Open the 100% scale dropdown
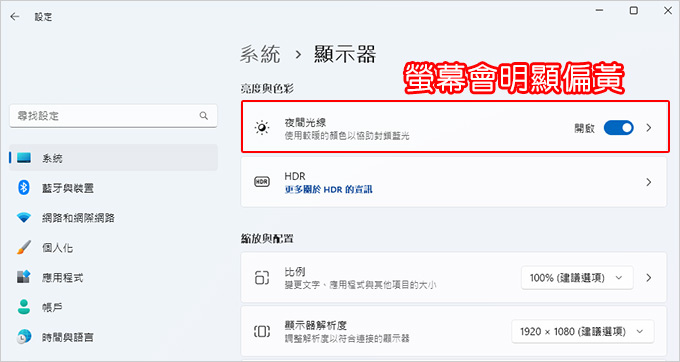Screen dimensions: 680x362 coord(577,277)
